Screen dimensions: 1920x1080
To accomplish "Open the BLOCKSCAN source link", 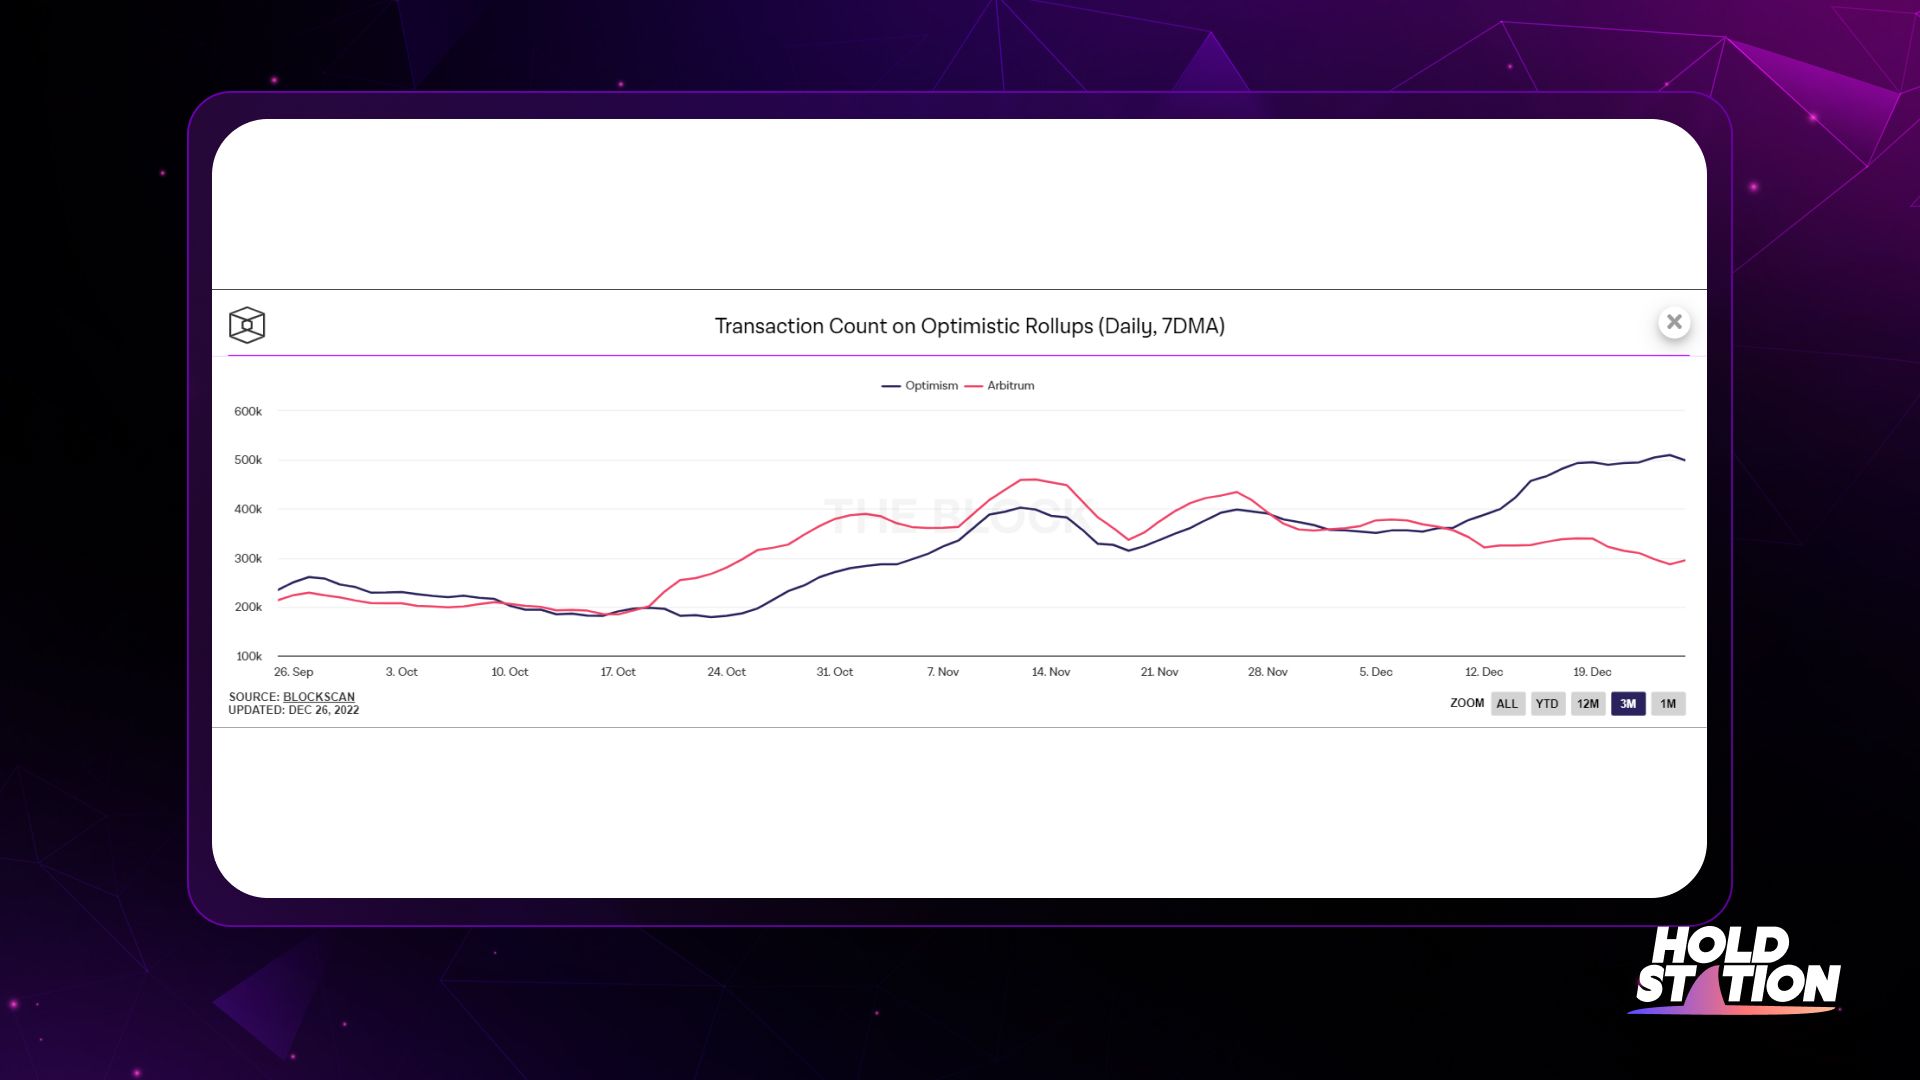I will click(x=319, y=697).
